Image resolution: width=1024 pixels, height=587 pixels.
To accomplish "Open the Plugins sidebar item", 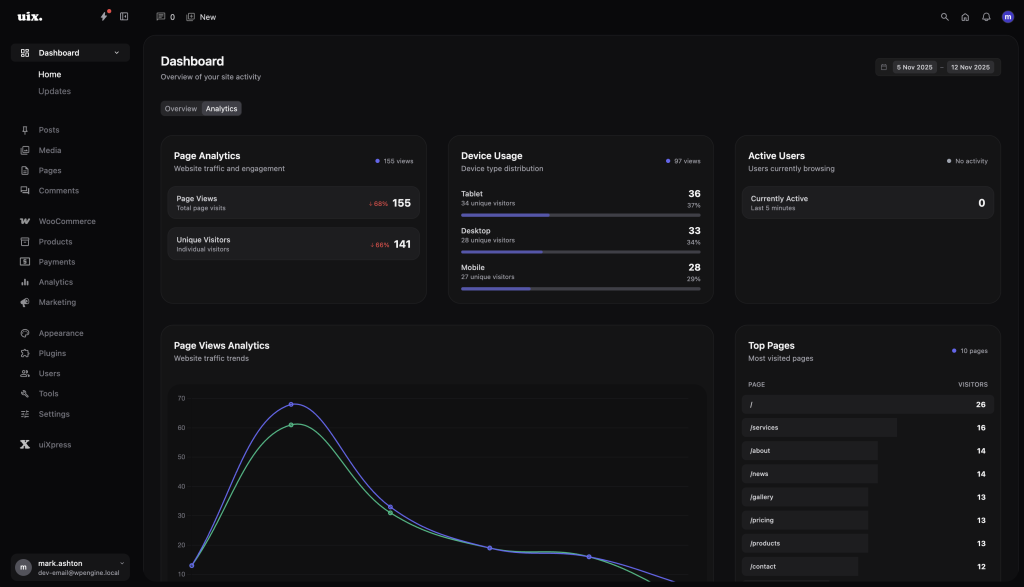I will pos(52,353).
